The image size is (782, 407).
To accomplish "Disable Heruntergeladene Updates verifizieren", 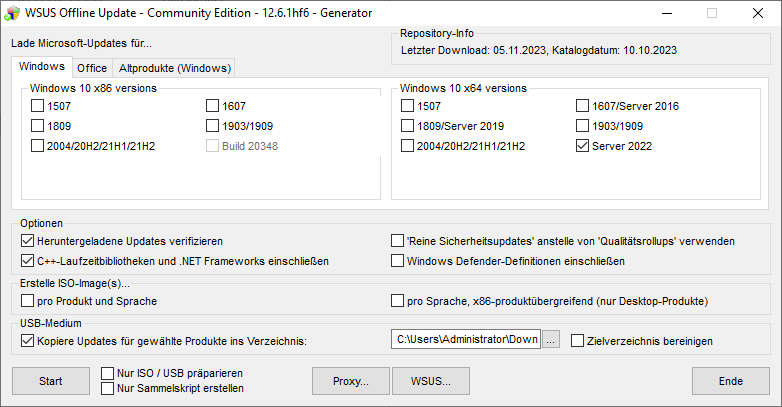I will point(27,241).
